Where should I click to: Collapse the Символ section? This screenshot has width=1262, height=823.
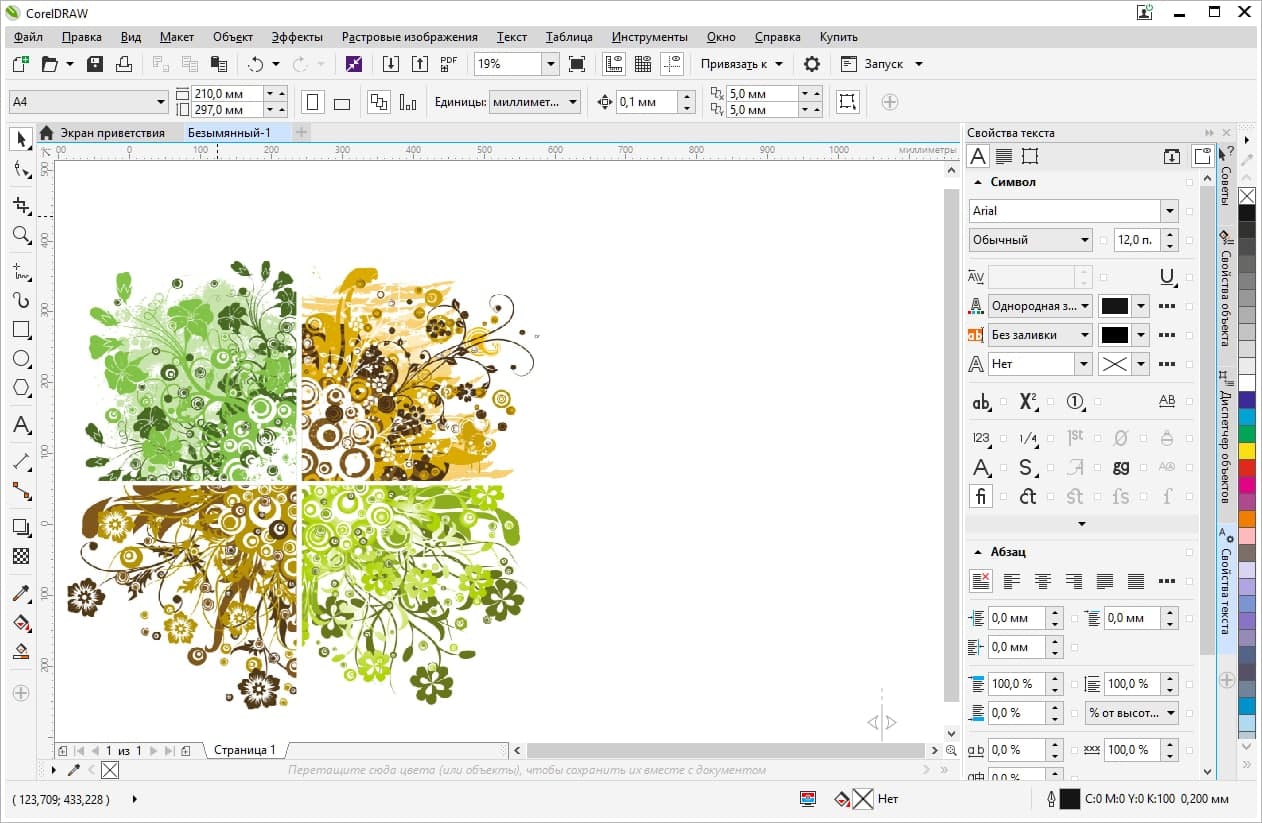977,182
